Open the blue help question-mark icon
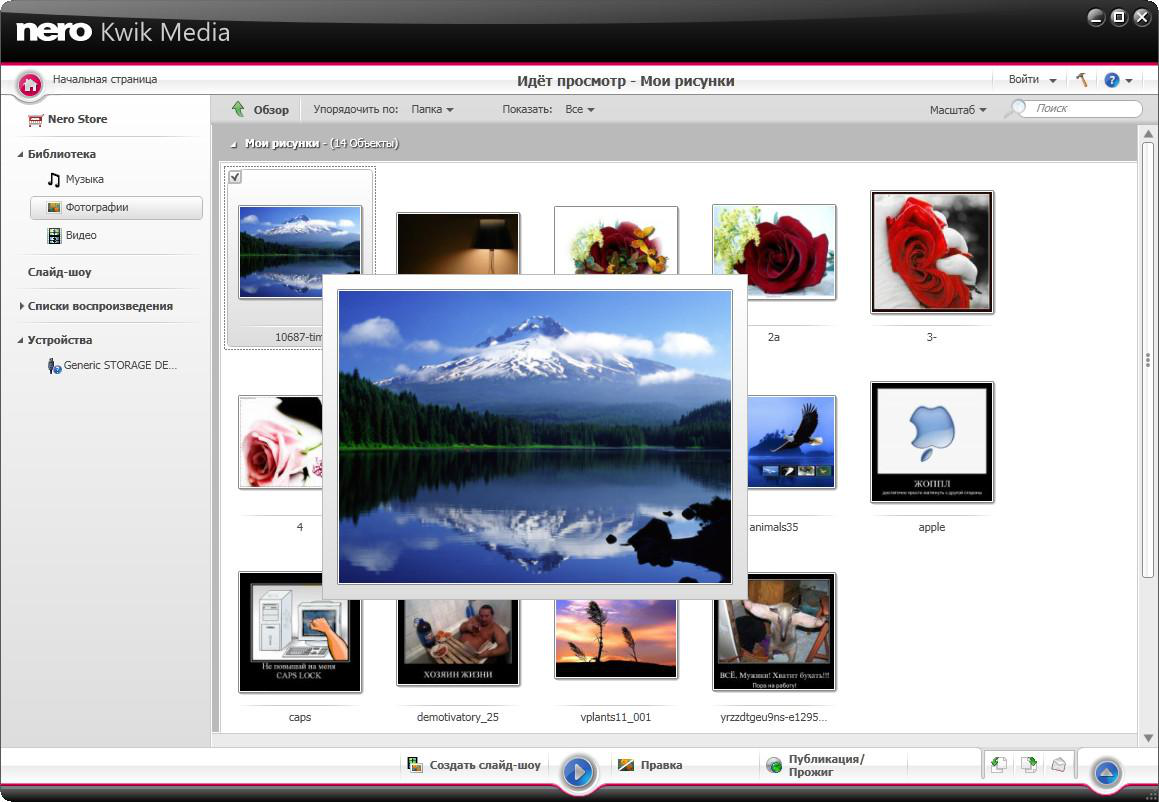This screenshot has width=1159, height=802. coord(1112,80)
